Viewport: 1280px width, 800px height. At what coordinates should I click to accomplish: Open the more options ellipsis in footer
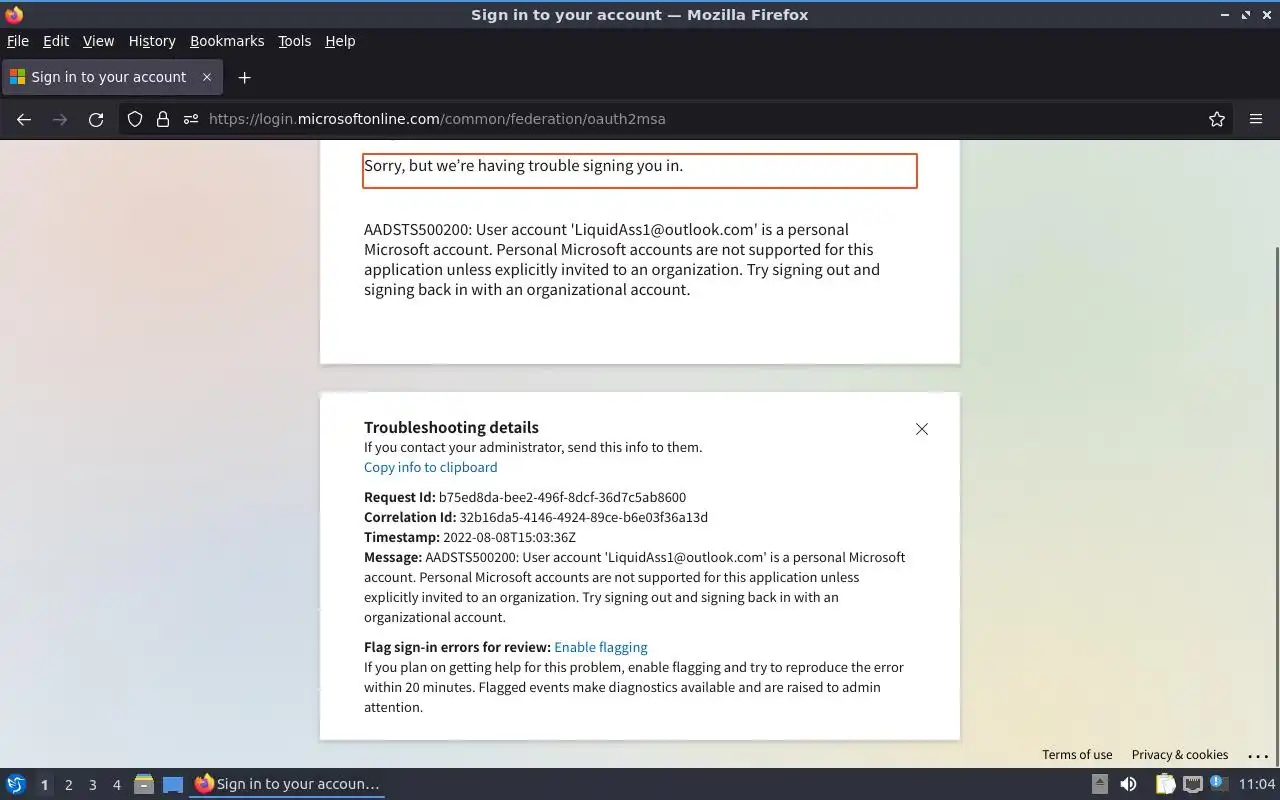(x=1258, y=755)
